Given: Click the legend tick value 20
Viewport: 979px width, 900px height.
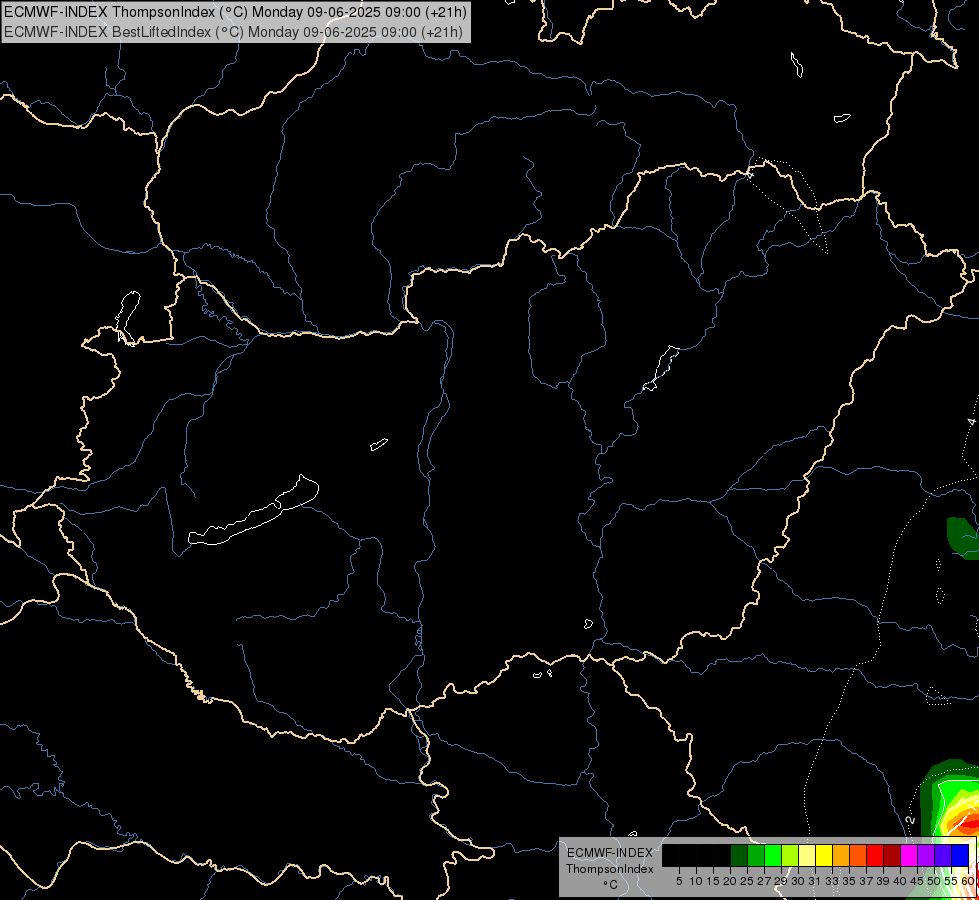Looking at the screenshot, I should (x=730, y=881).
